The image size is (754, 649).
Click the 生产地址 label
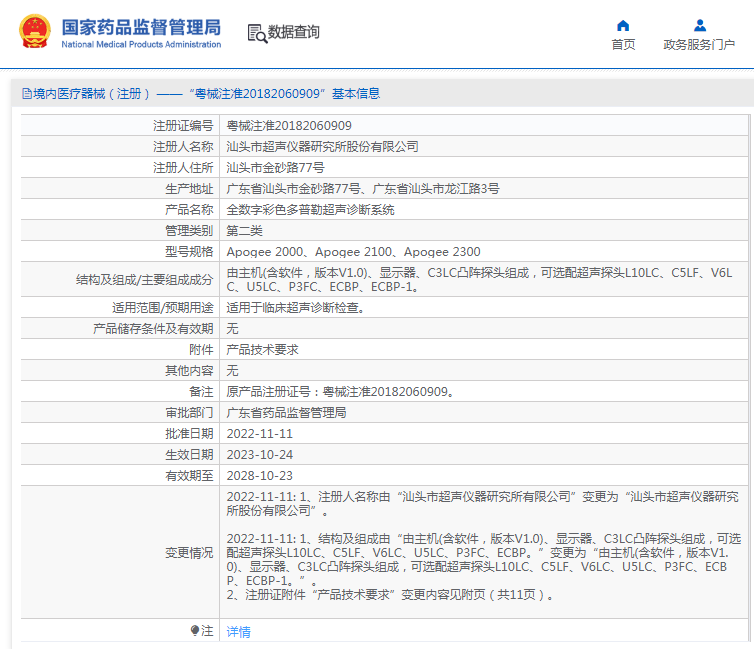click(x=189, y=188)
